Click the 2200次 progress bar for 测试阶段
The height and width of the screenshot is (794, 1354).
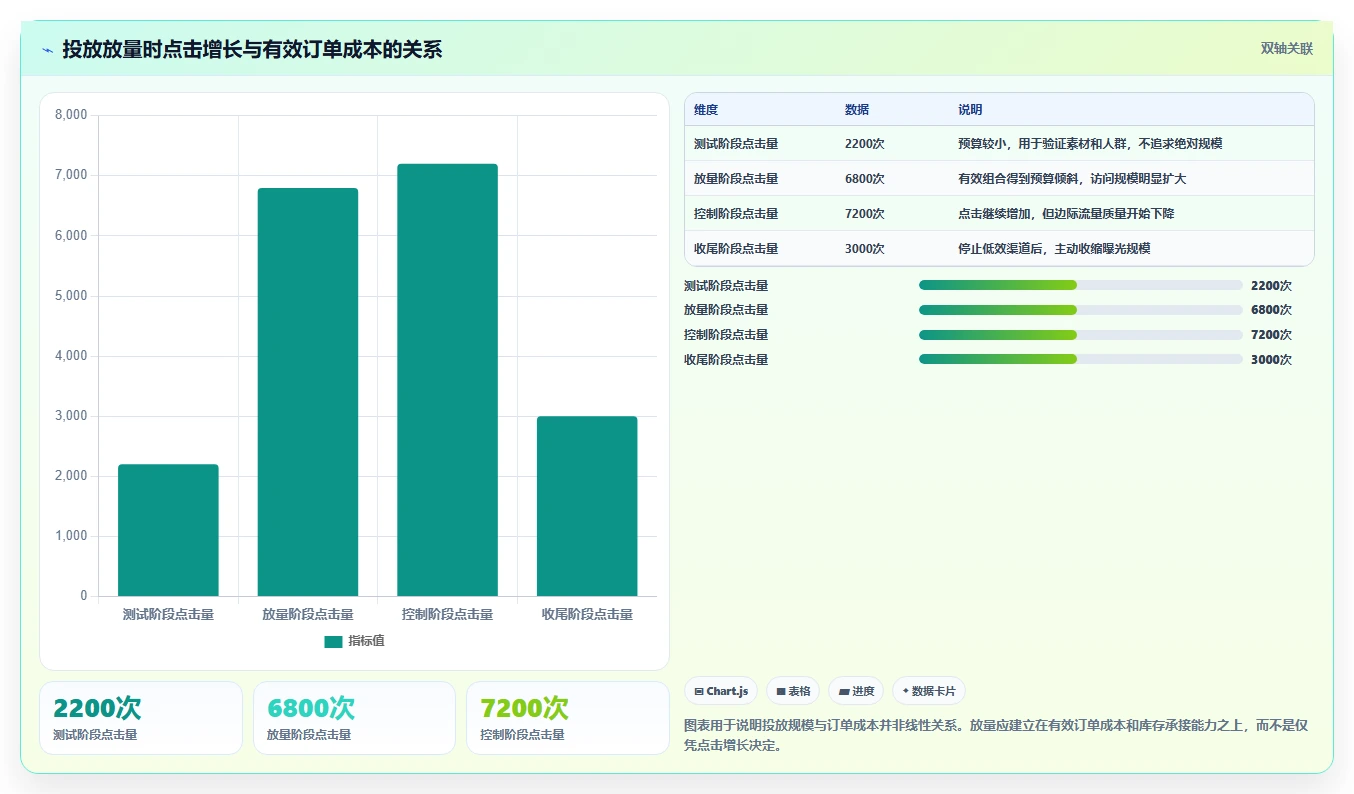[x=1081, y=285]
